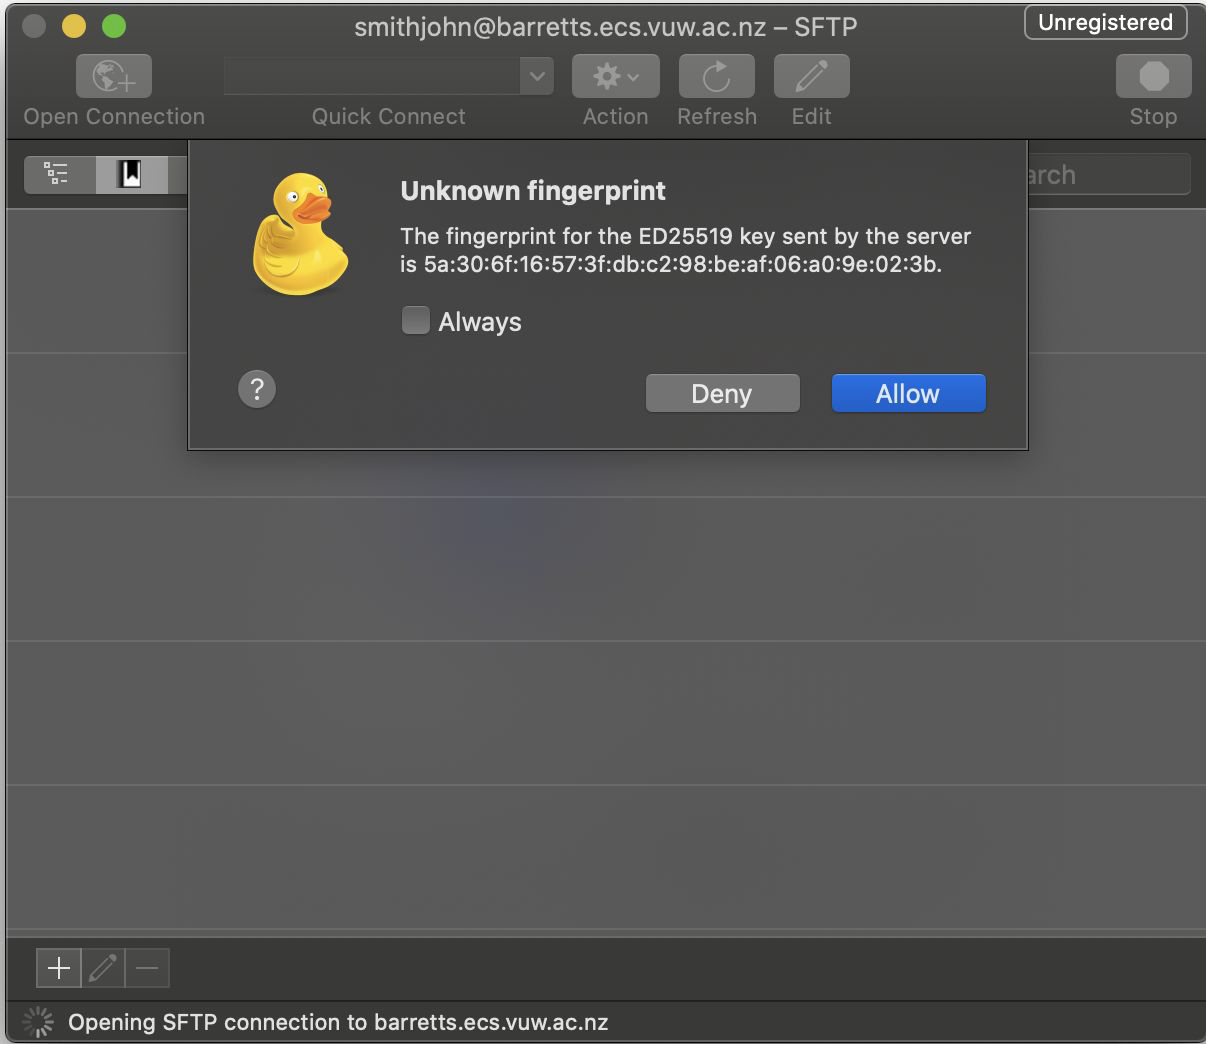Viewport: 1206px width, 1044px height.
Task: Remove bookmark with minus button
Action: click(147, 968)
